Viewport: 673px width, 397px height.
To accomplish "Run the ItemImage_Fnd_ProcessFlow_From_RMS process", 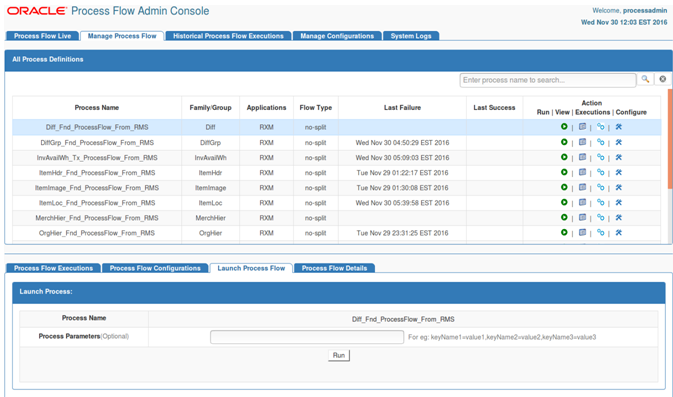I will tap(564, 187).
